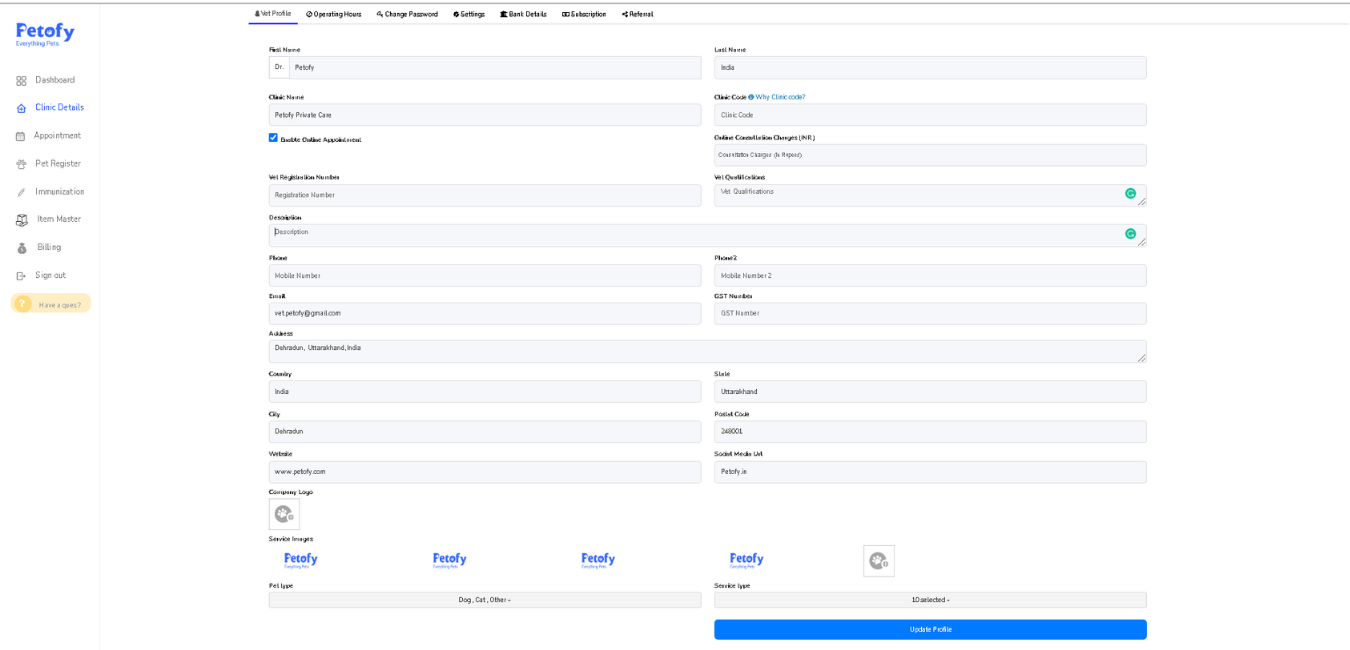The width and height of the screenshot is (1350, 650).
Task: Open the Bank Details tab
Action: coord(523,14)
